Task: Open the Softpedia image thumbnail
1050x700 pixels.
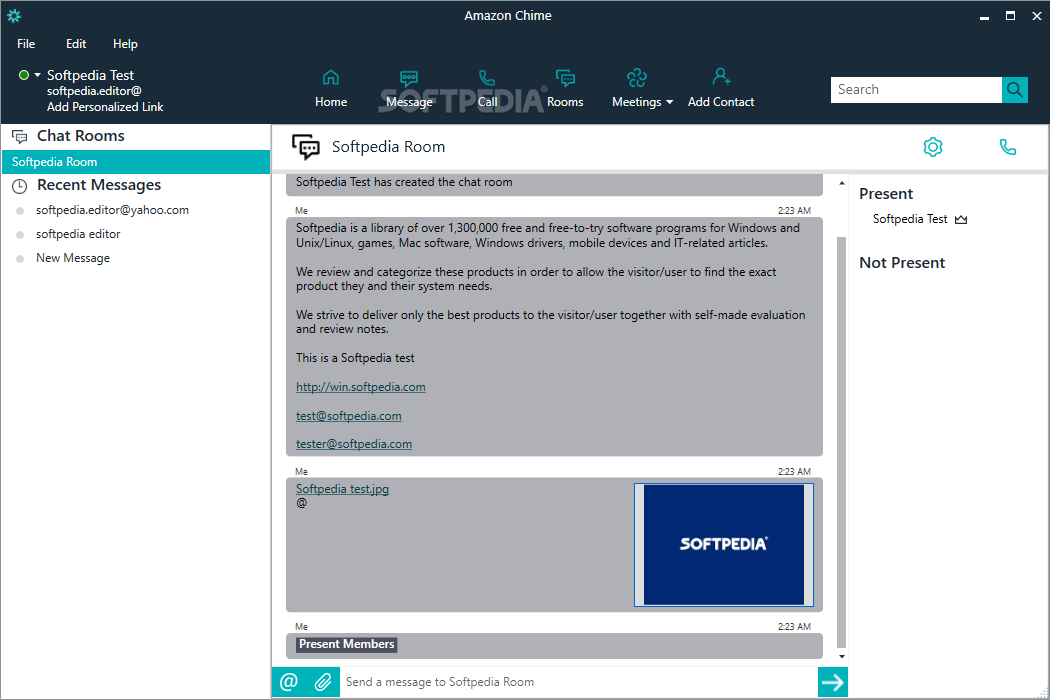Action: tap(724, 545)
